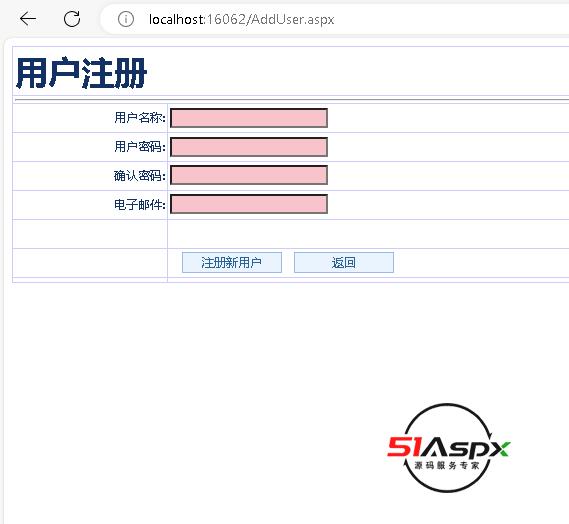This screenshot has height=524, width=569.
Task: Click the empty row above the buttons
Action: click(x=291, y=234)
